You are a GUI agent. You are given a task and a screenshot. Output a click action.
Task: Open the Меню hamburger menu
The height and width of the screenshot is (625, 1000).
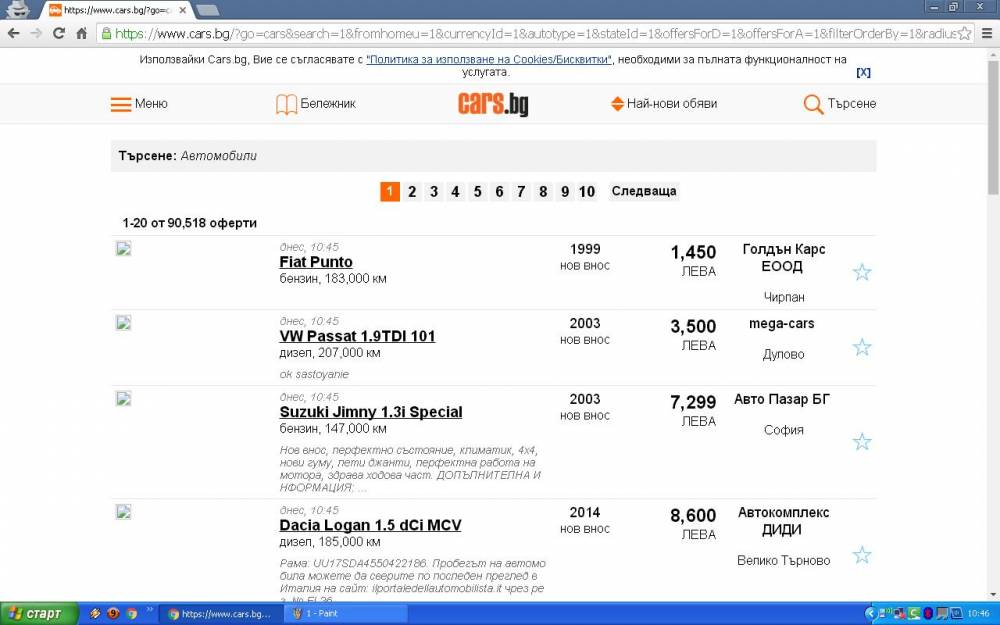pos(139,104)
